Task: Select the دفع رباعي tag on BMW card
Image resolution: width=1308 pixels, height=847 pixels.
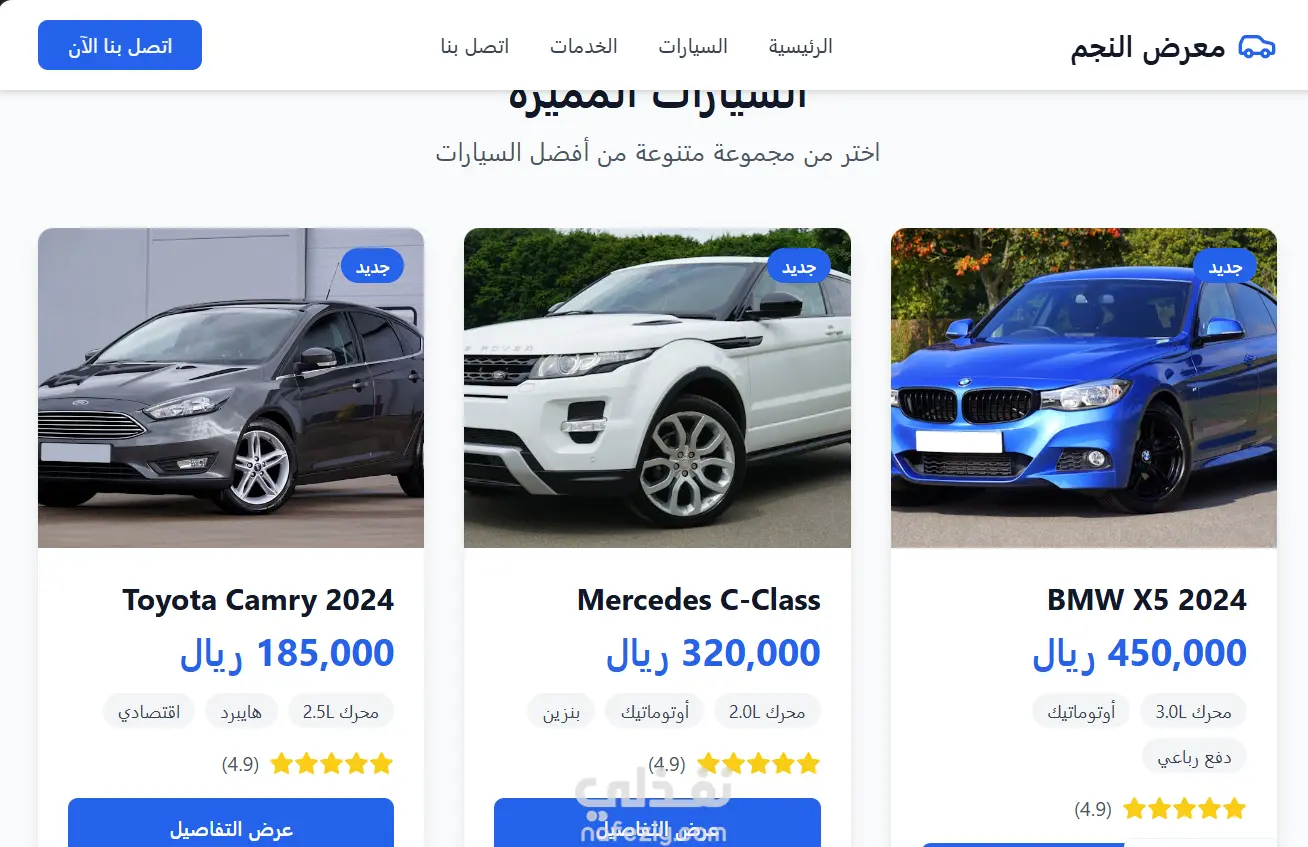Action: pos(1195,757)
